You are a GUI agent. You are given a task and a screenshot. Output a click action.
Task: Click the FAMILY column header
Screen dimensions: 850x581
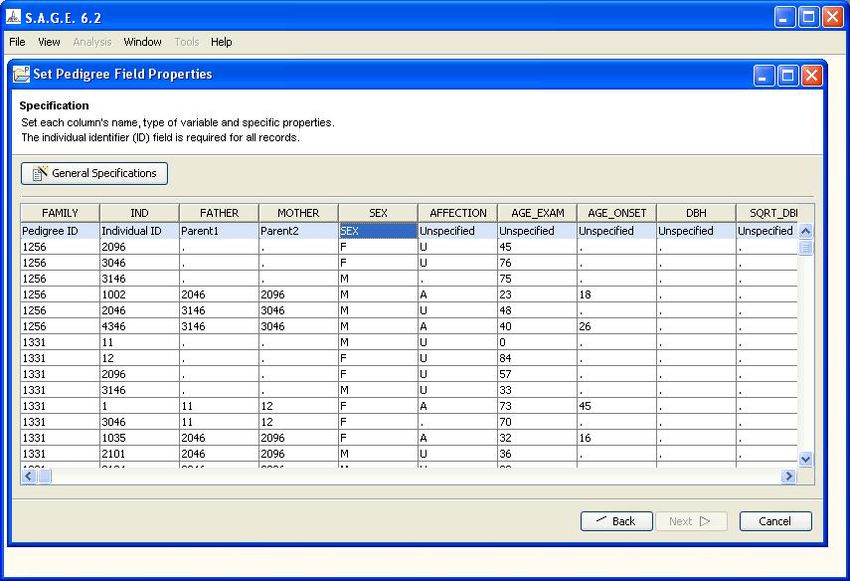pyautogui.click(x=60, y=213)
